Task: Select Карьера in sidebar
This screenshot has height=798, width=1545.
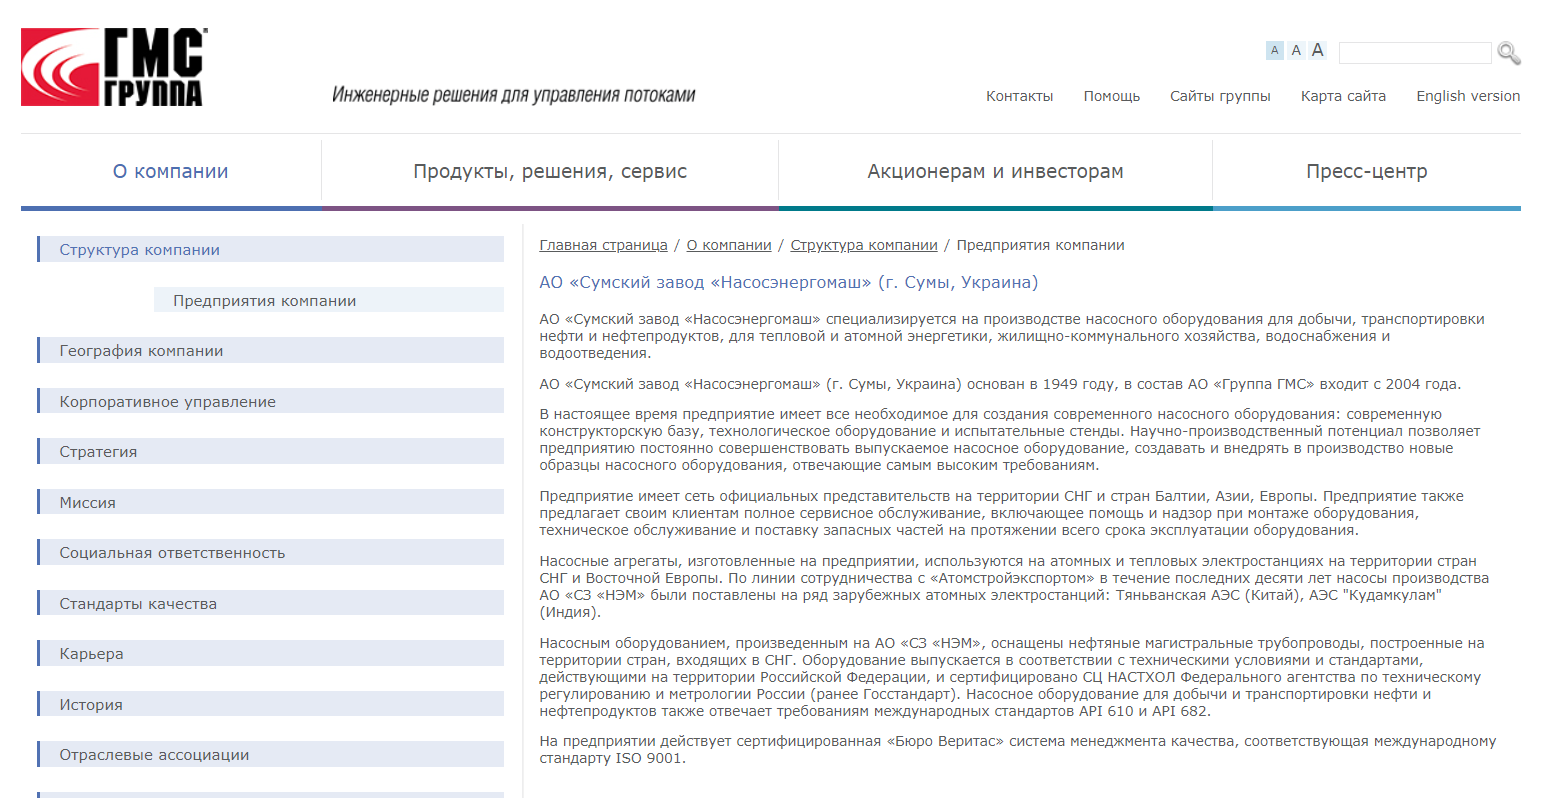Action: [270, 653]
